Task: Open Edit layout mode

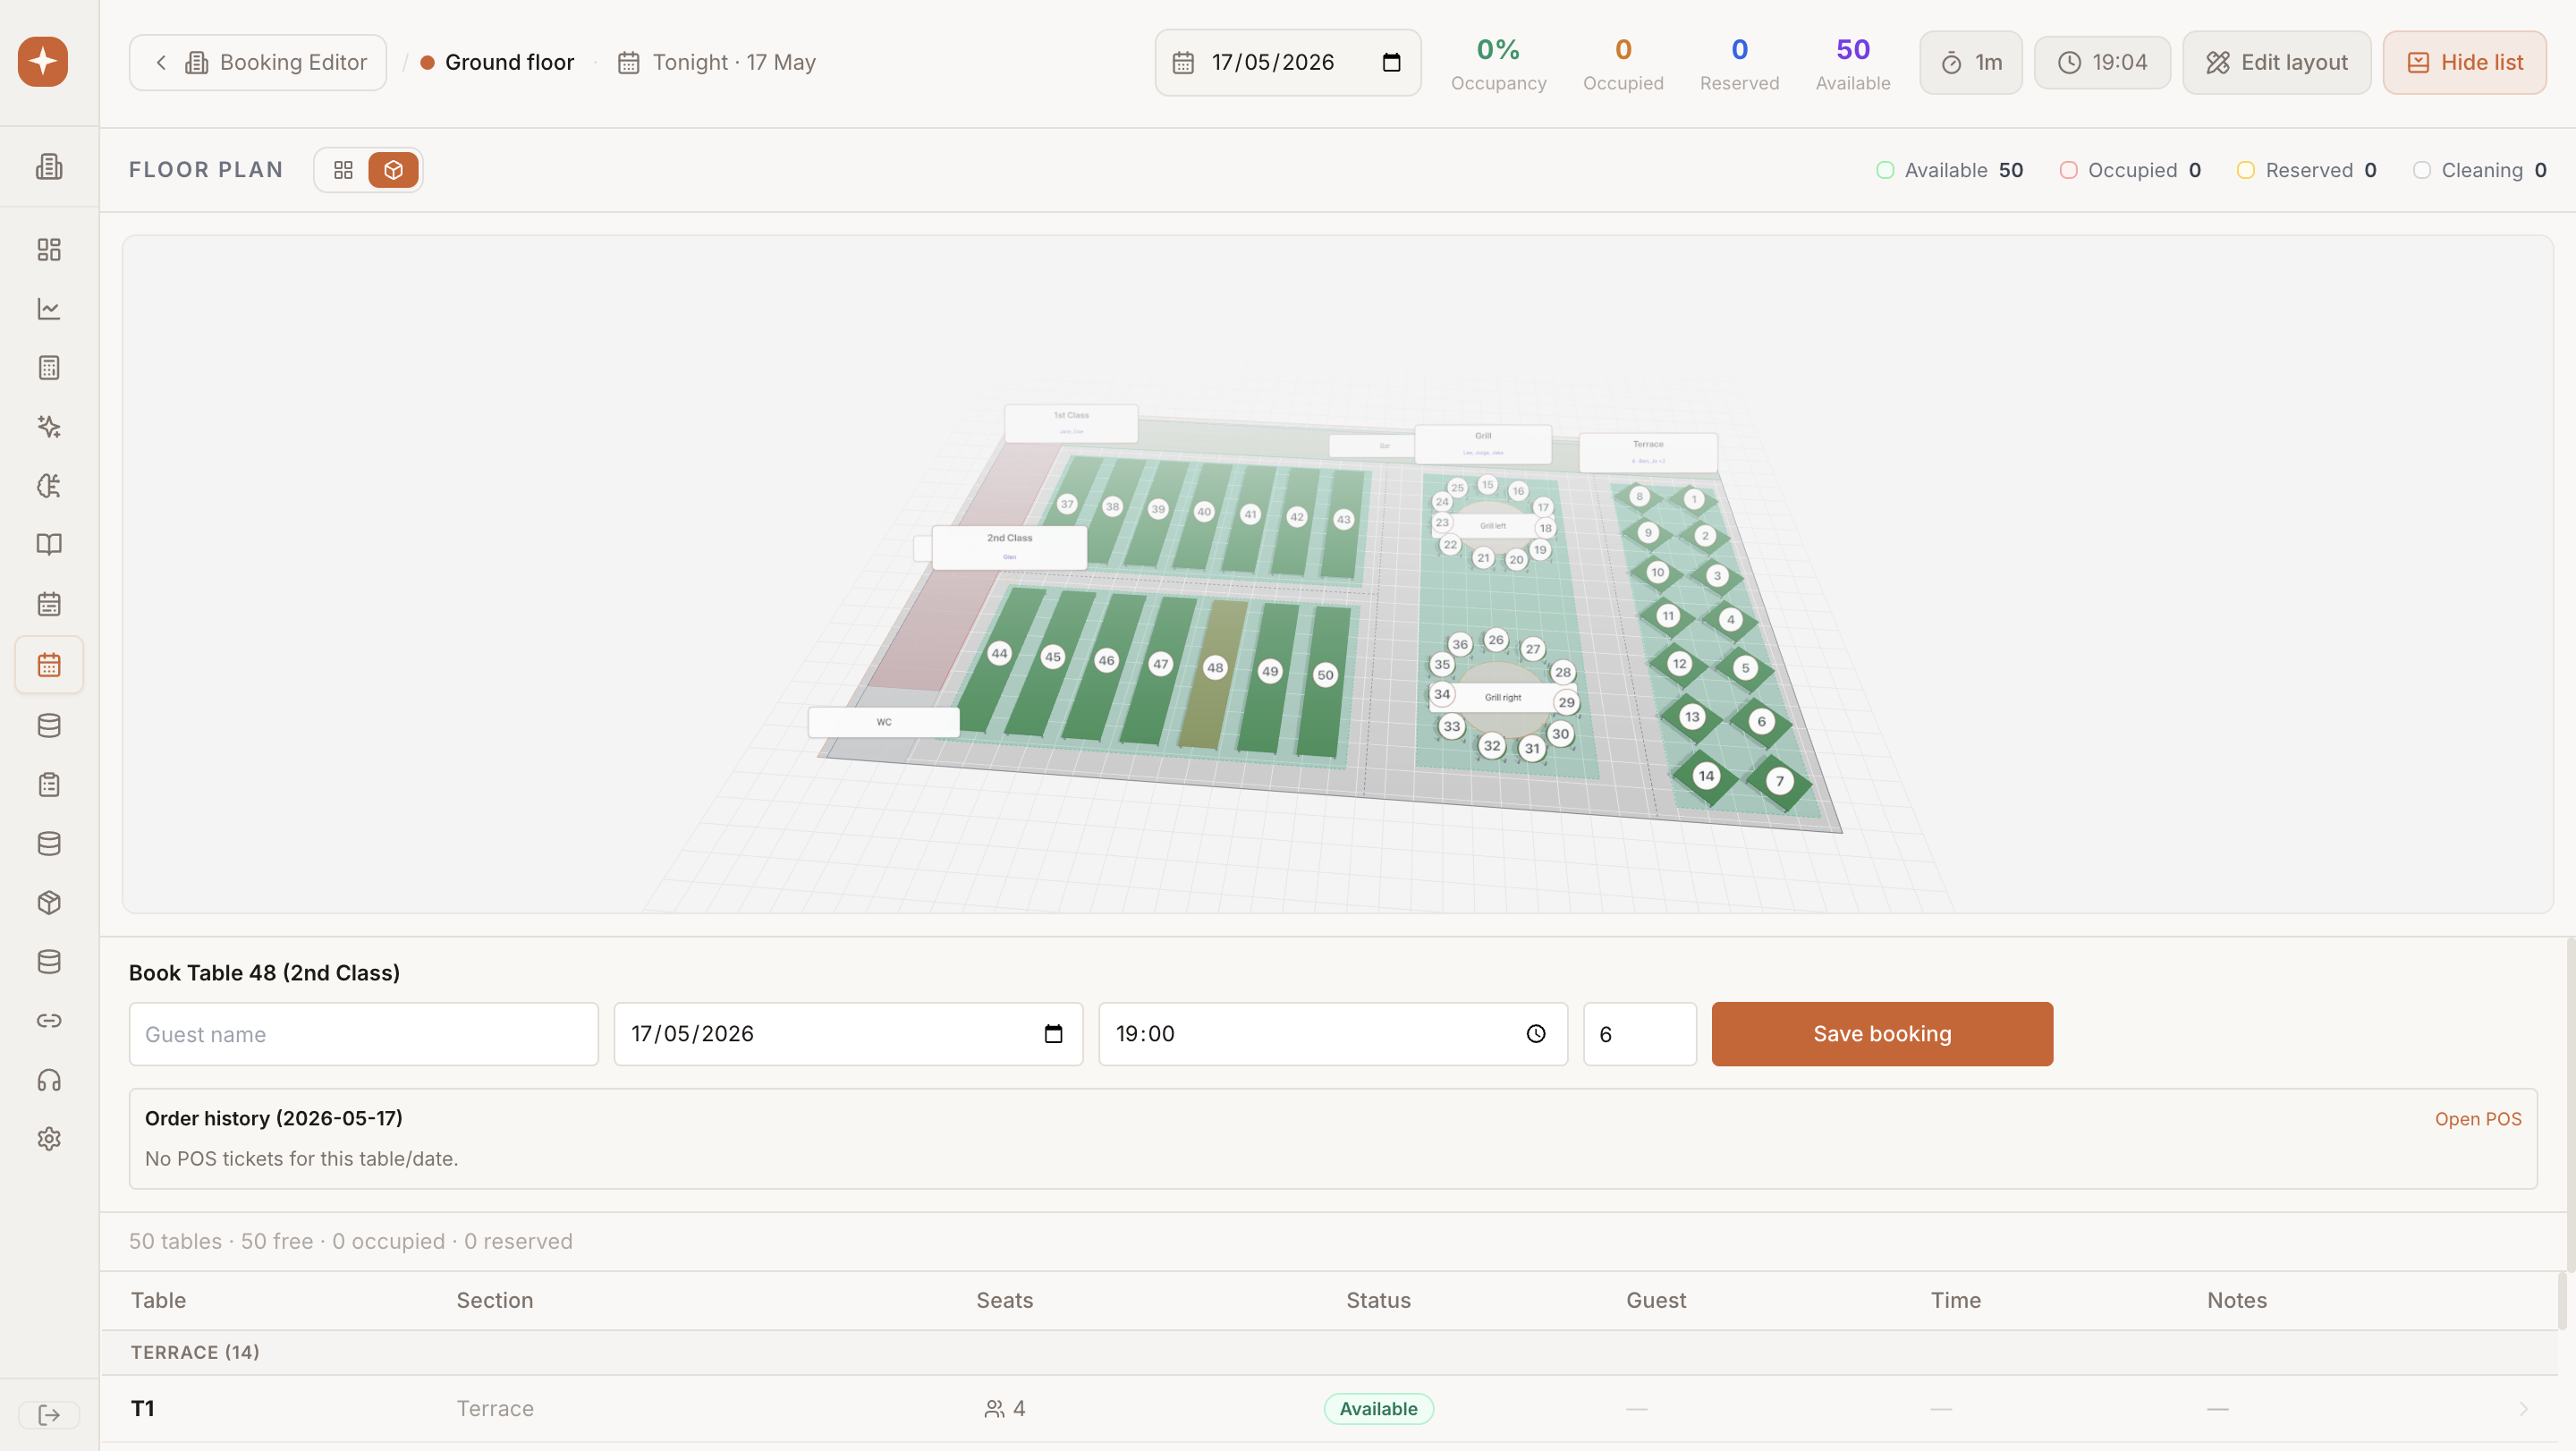Action: [2276, 63]
